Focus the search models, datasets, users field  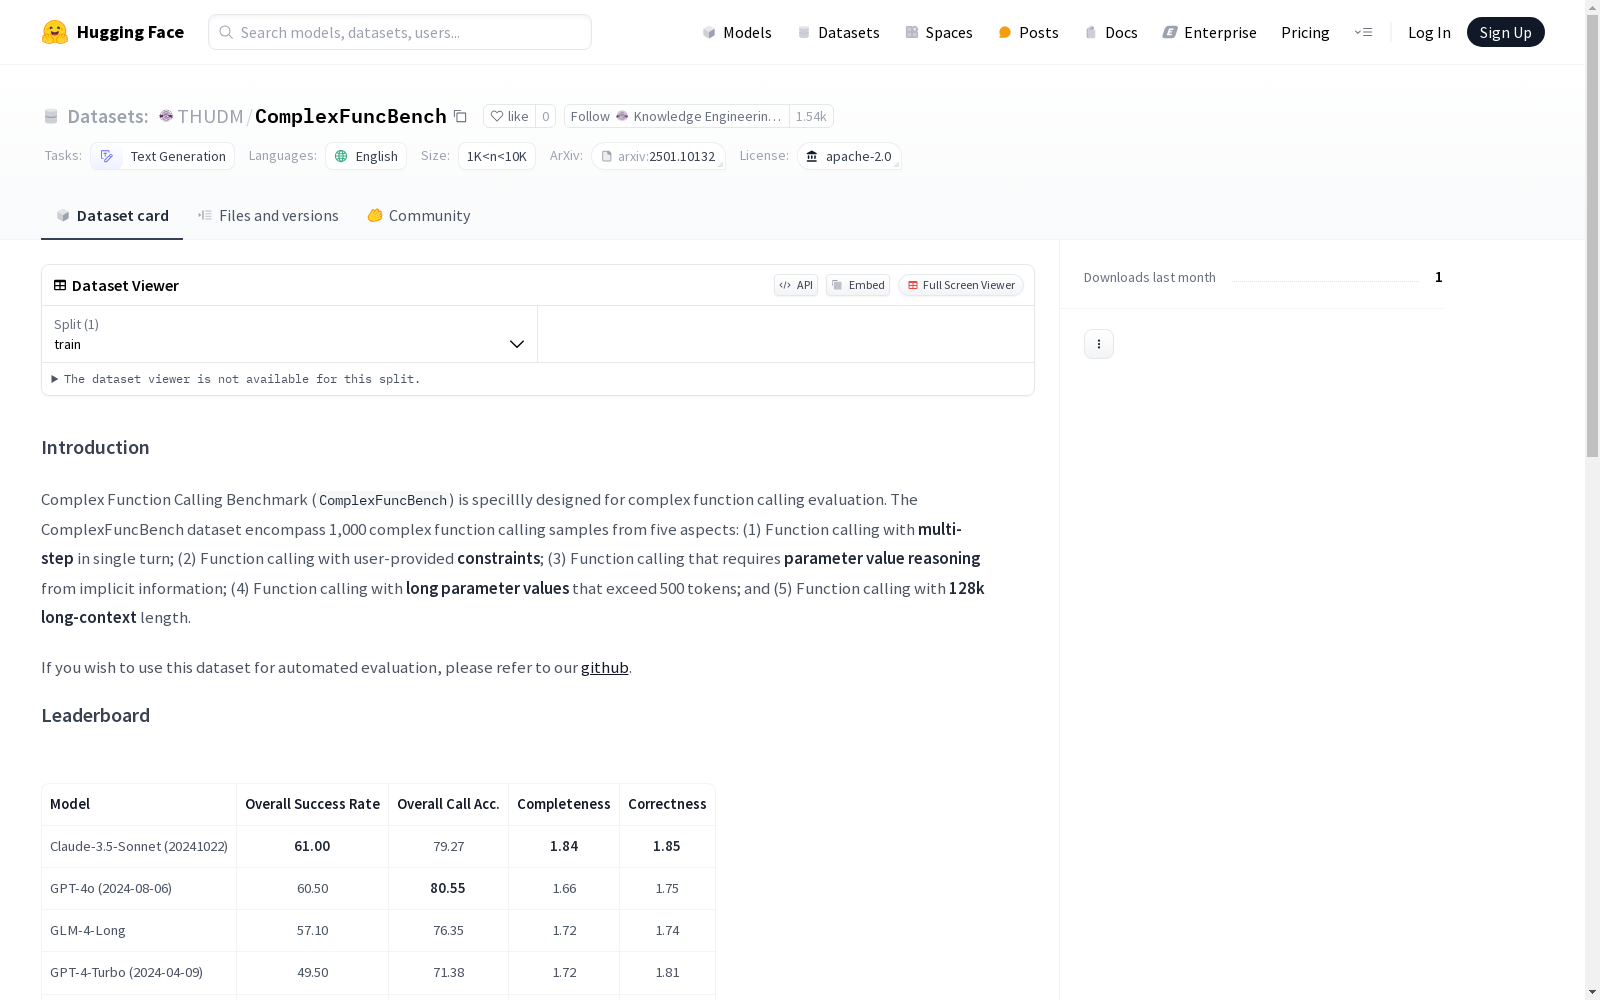(400, 32)
